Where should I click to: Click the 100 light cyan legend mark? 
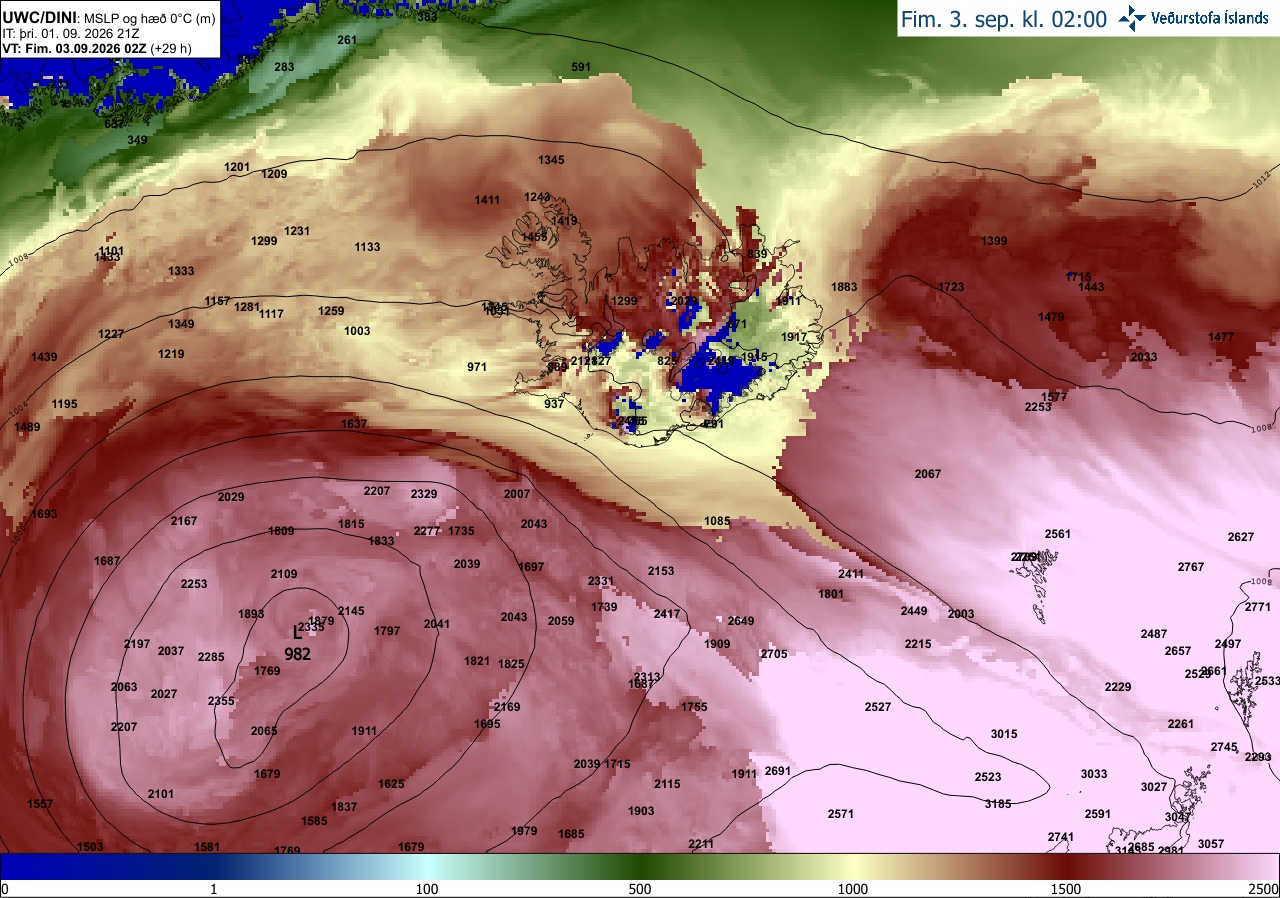[427, 889]
